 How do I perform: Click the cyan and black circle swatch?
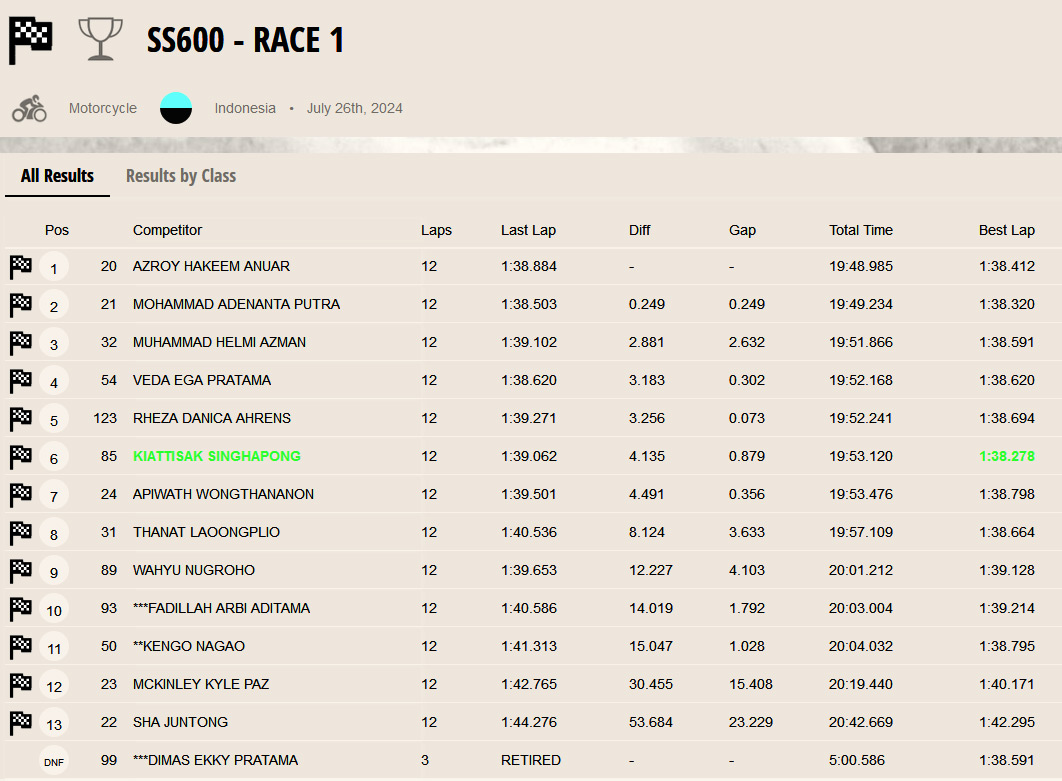click(176, 108)
